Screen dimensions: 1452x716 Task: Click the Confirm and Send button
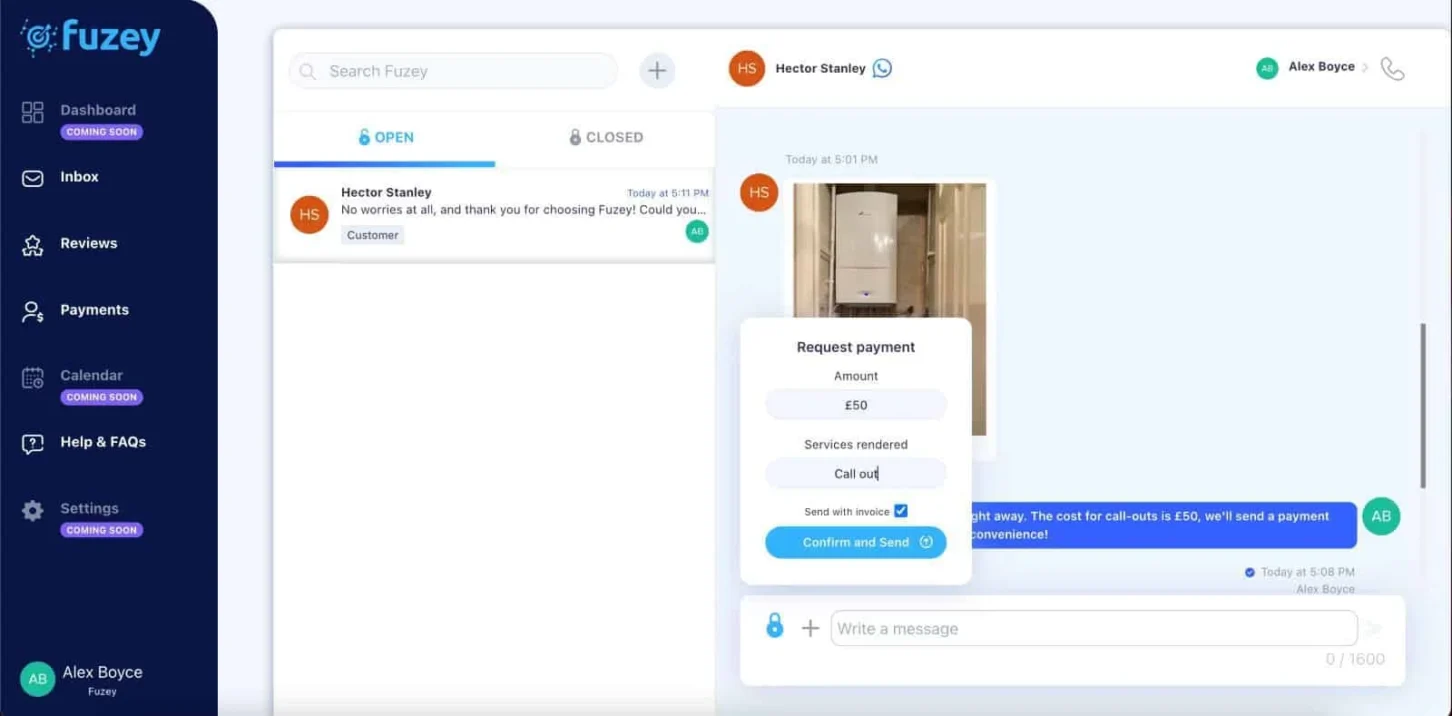click(x=856, y=542)
